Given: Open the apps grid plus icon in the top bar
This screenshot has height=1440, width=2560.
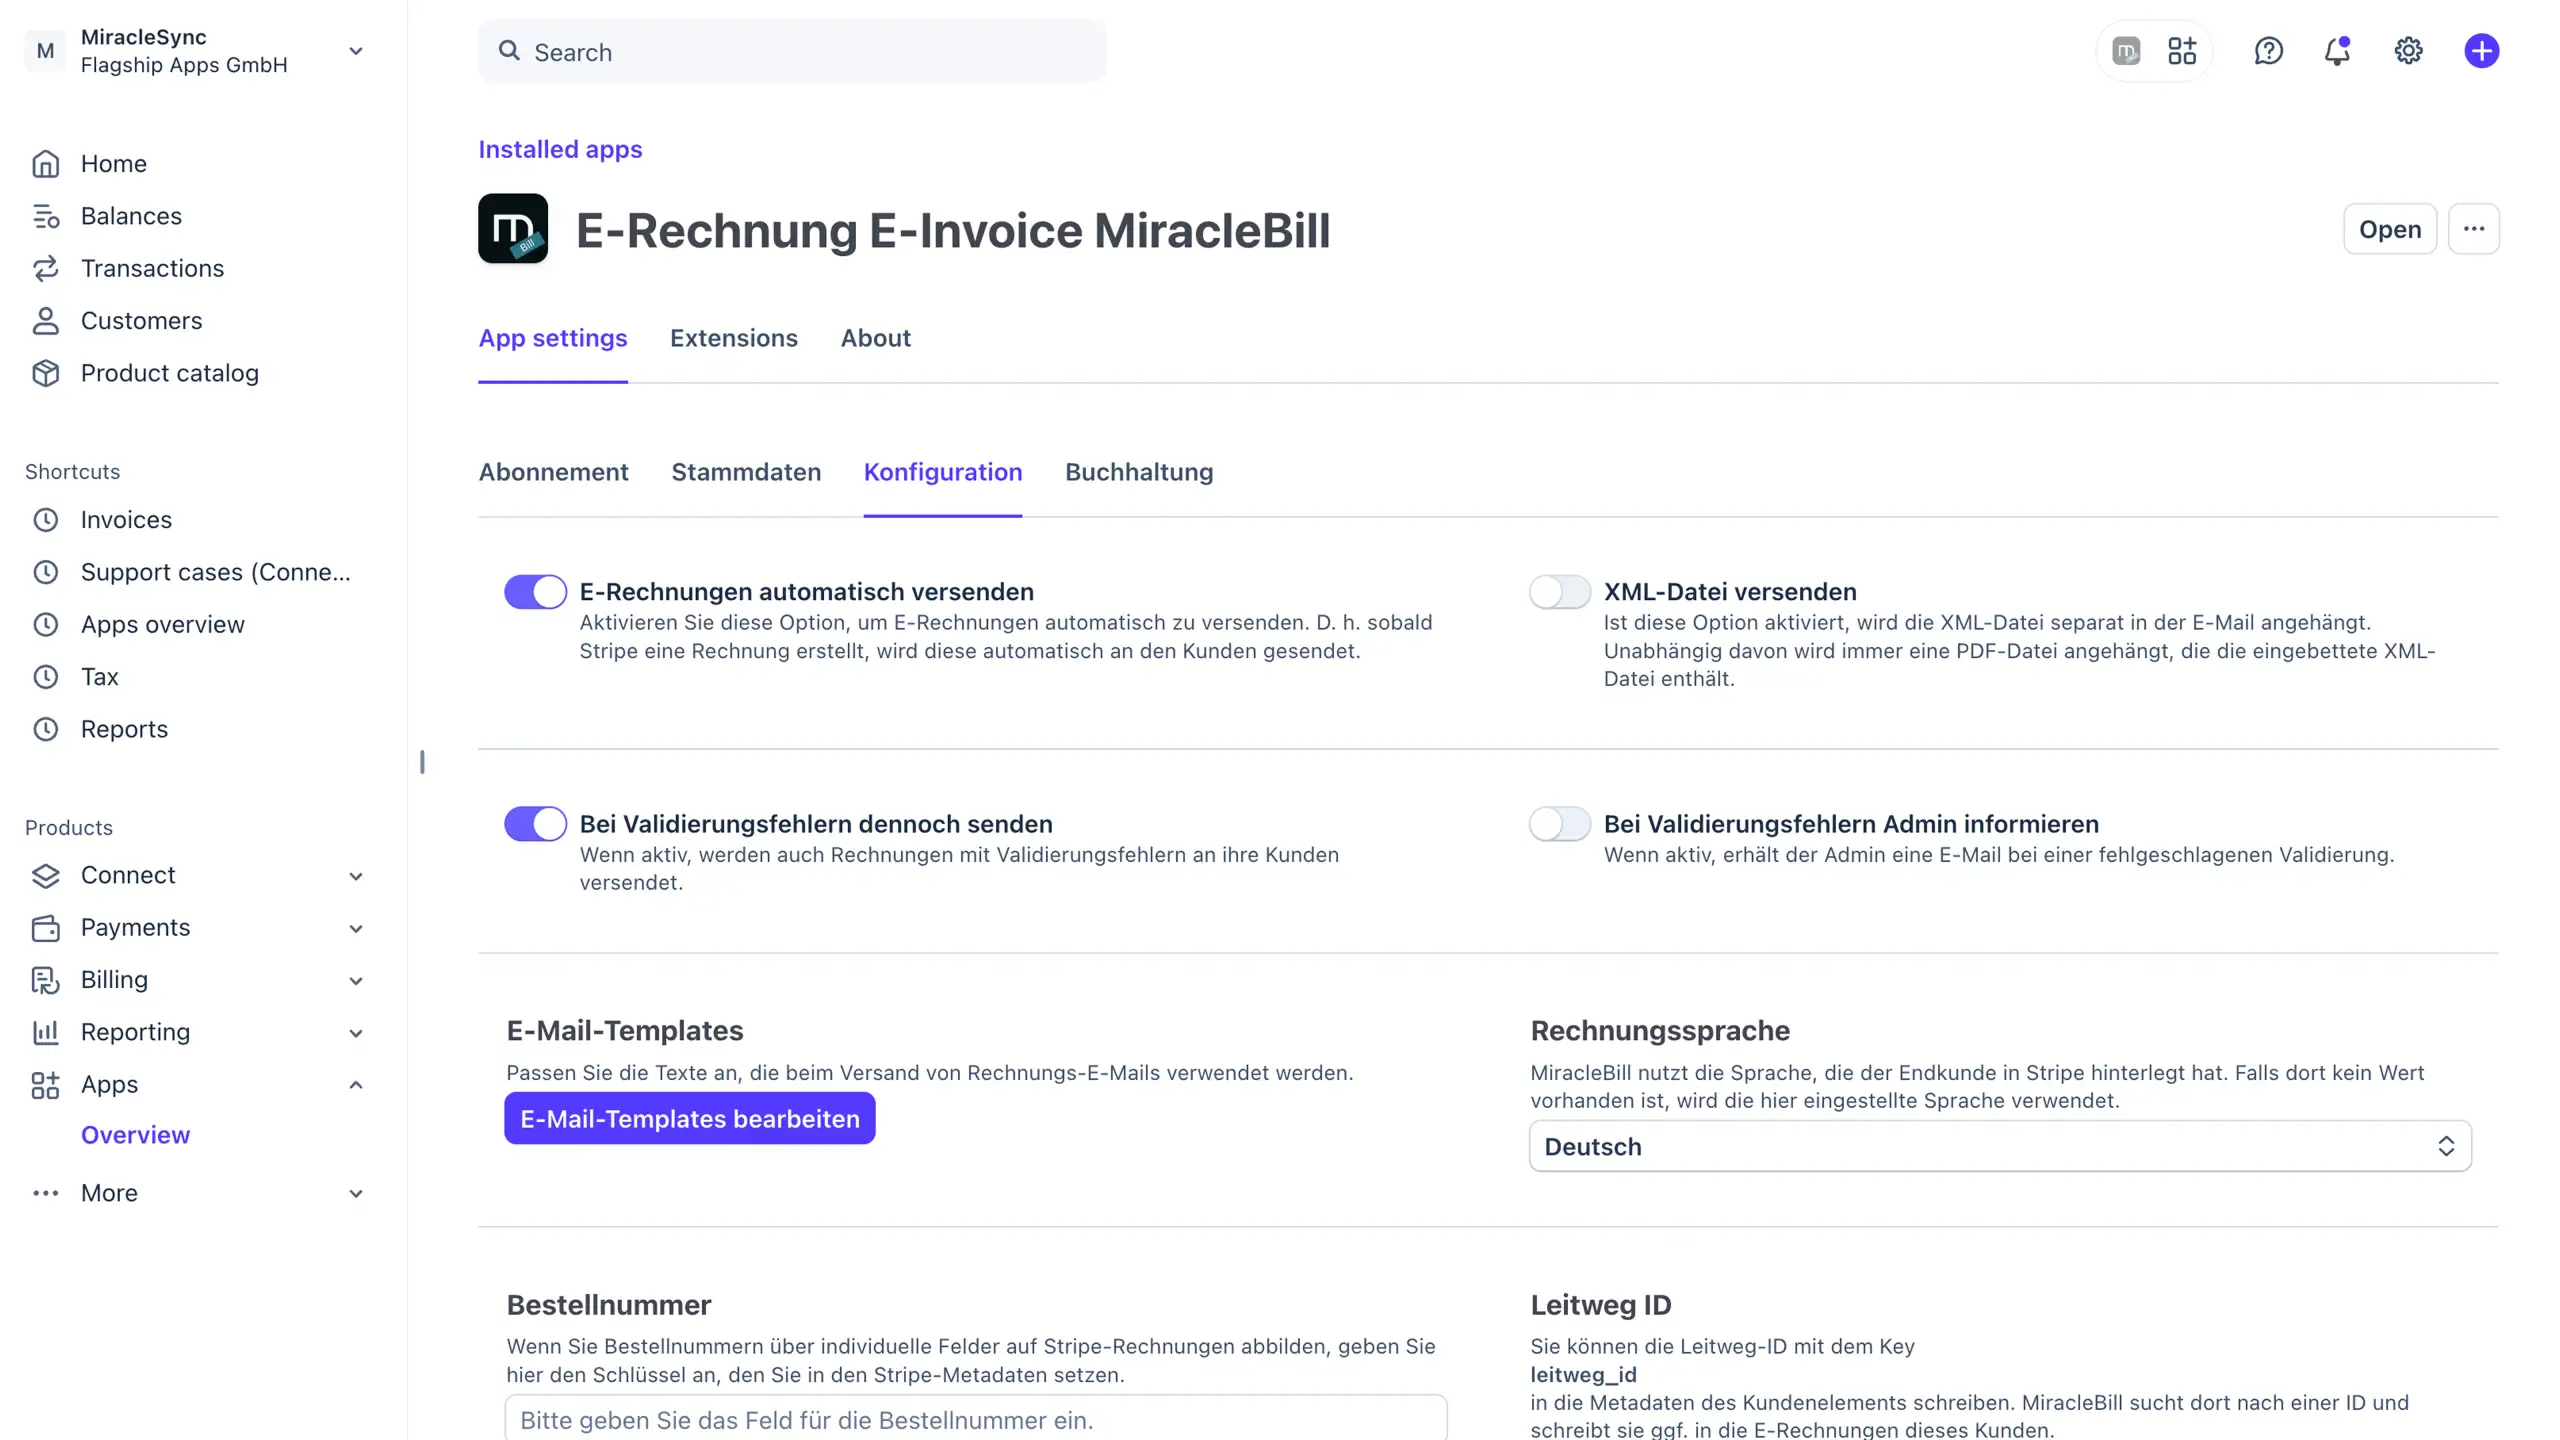Looking at the screenshot, I should (2182, 51).
